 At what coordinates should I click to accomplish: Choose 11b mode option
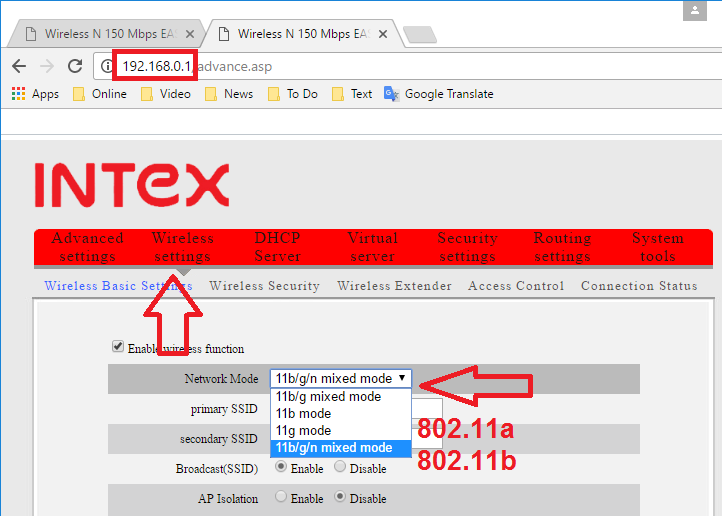[341, 413]
